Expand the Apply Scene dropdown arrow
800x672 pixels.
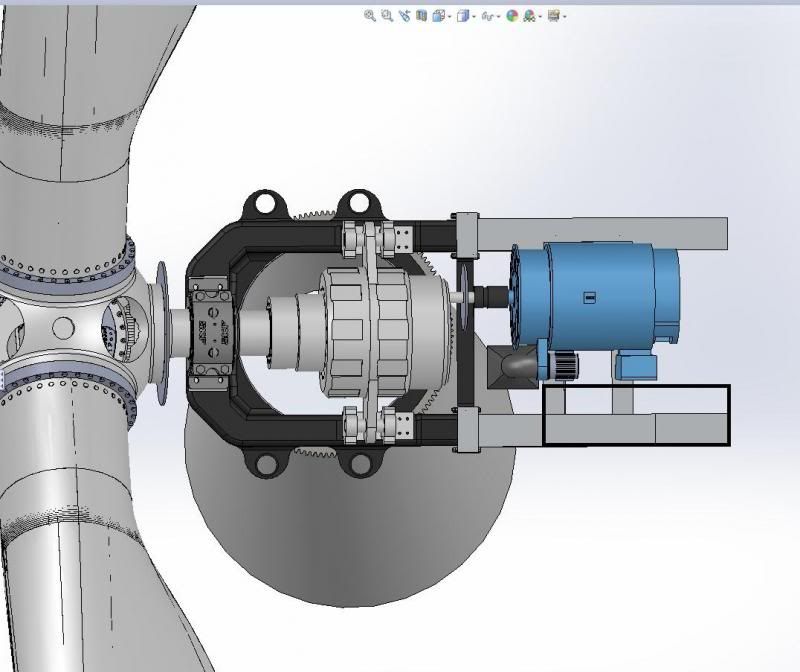(x=540, y=17)
